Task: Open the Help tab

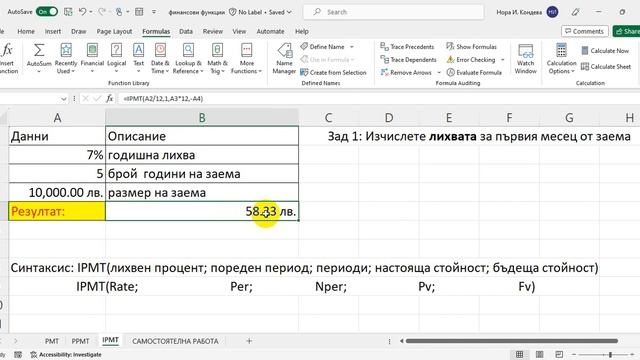Action: (x=302, y=31)
